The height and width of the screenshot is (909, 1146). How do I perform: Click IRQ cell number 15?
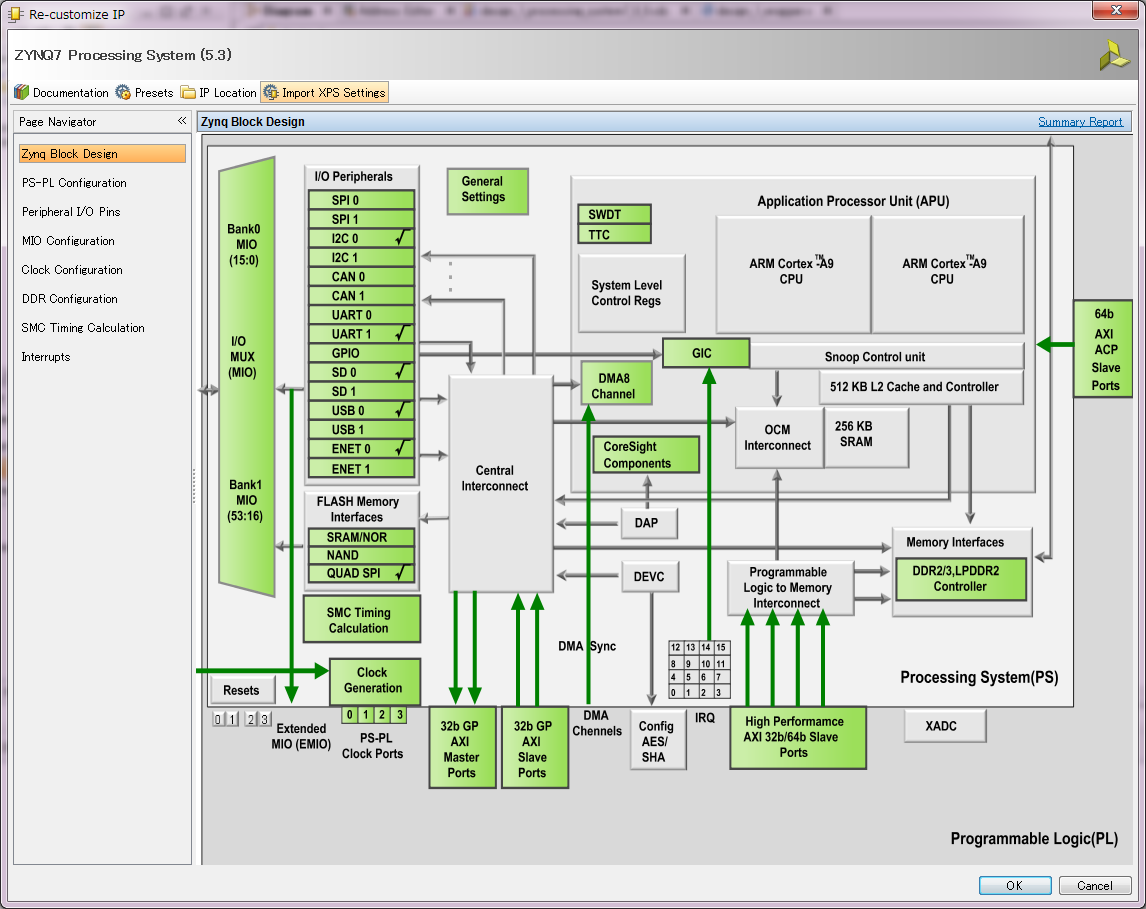pyautogui.click(x=721, y=647)
